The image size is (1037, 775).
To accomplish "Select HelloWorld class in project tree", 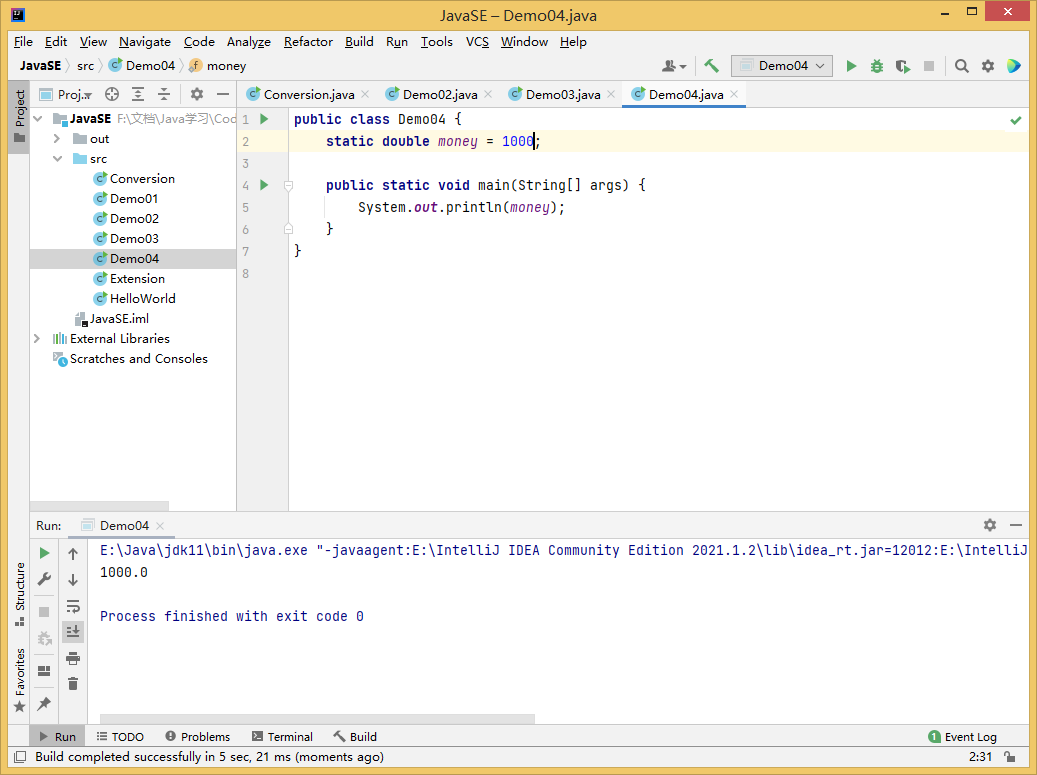I will pos(142,298).
